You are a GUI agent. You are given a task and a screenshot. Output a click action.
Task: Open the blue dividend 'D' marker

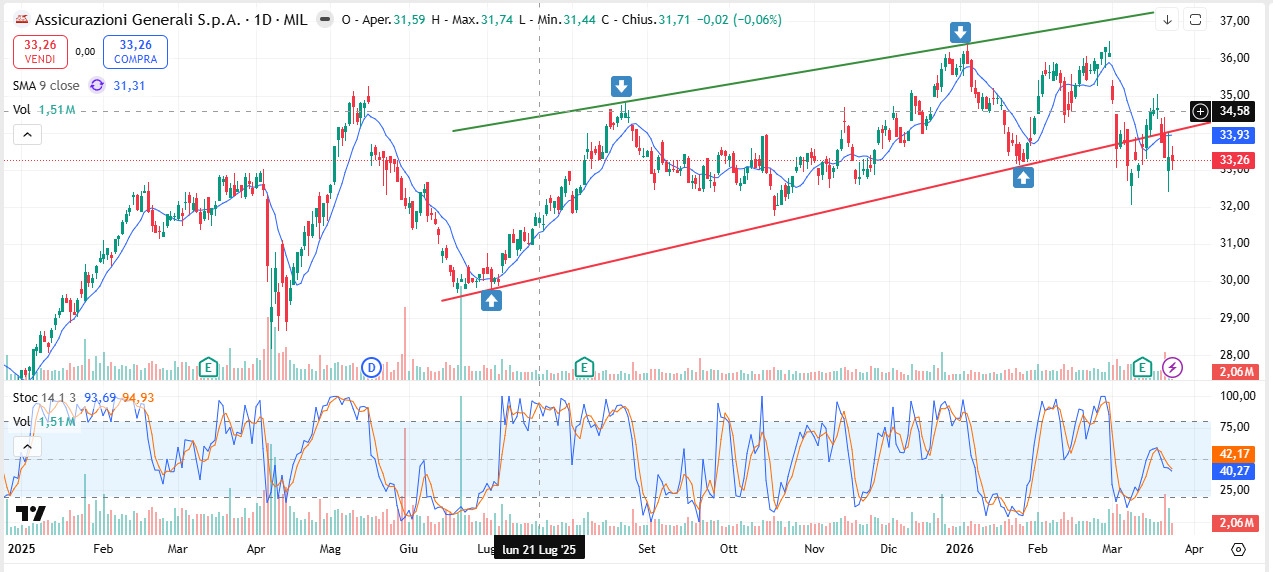tap(372, 367)
